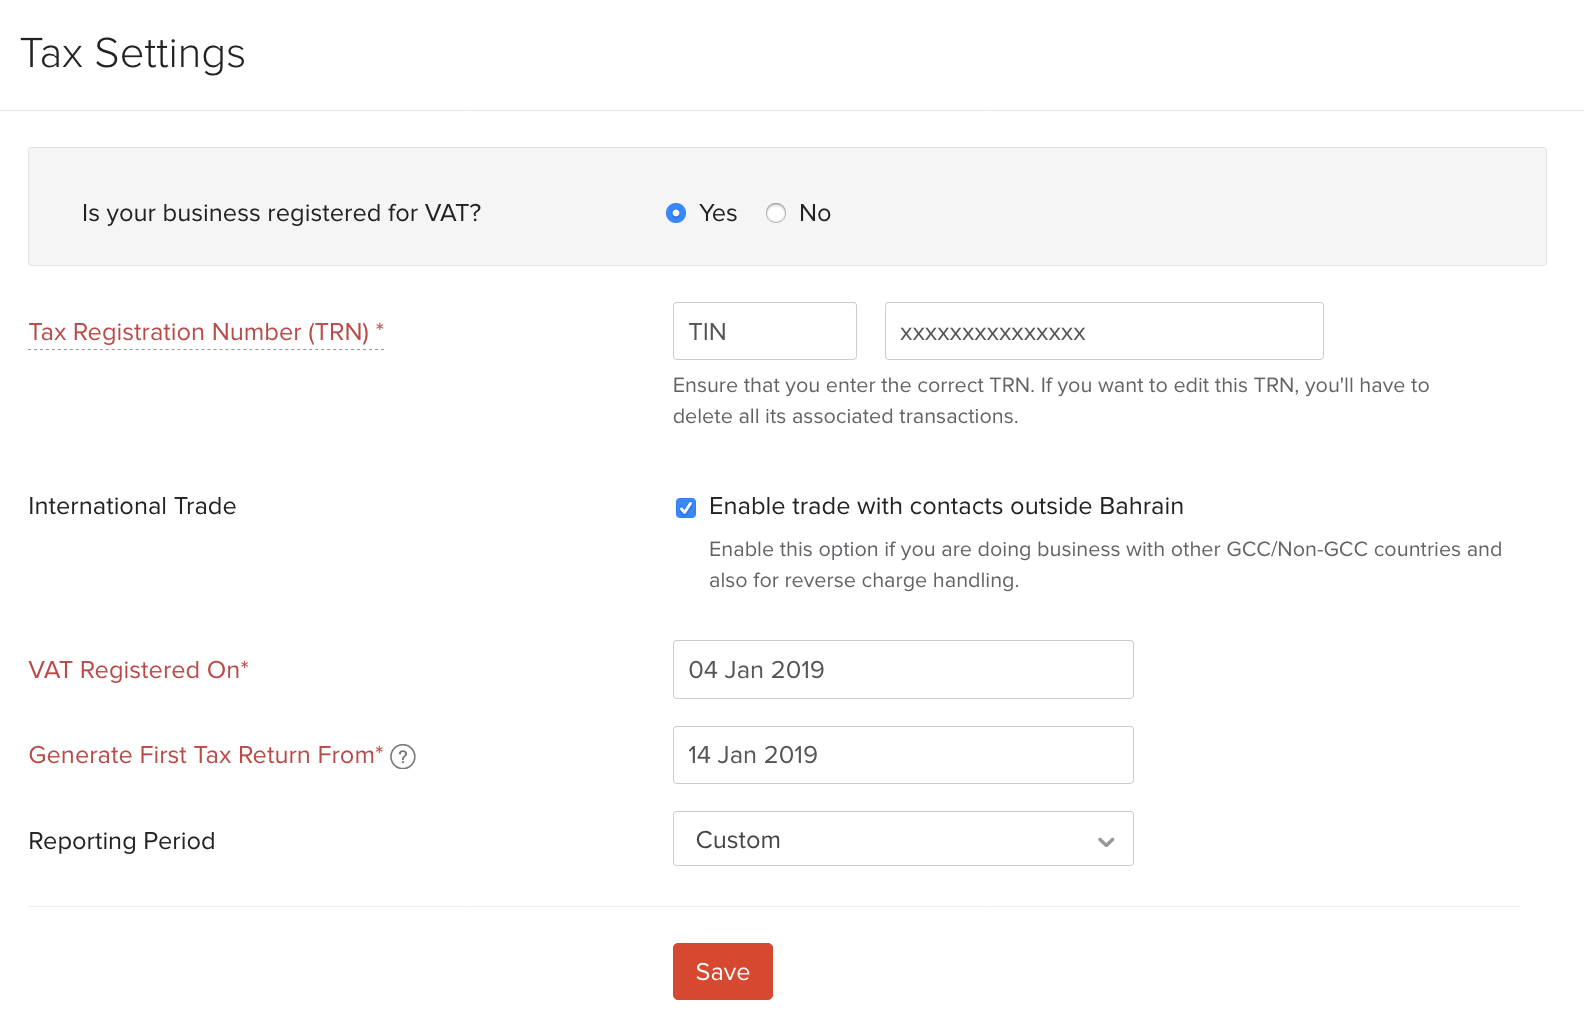Select the No radio button for VAT registration

pos(776,213)
